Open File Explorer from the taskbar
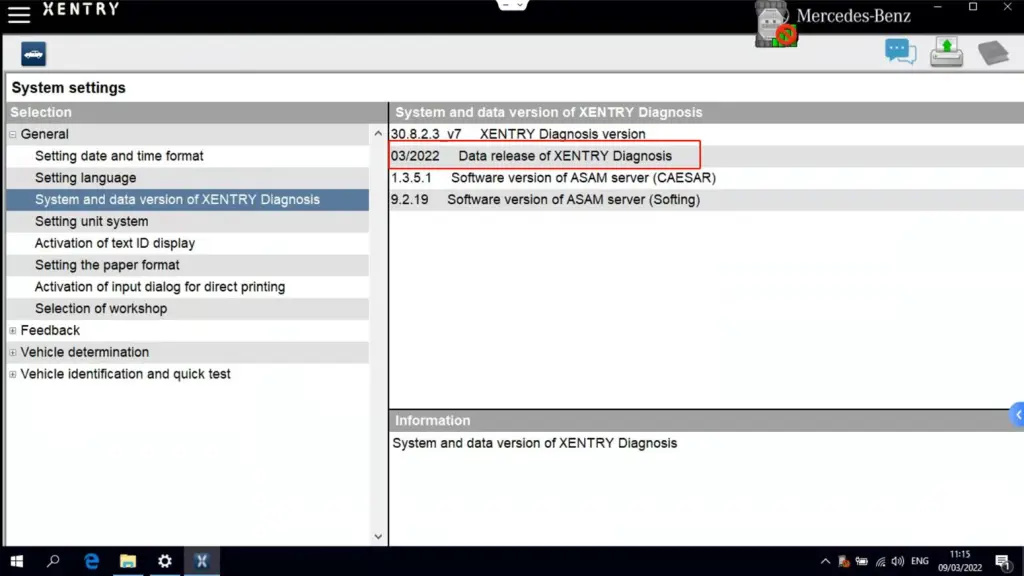Viewport: 1024px width, 576px height. [128, 561]
